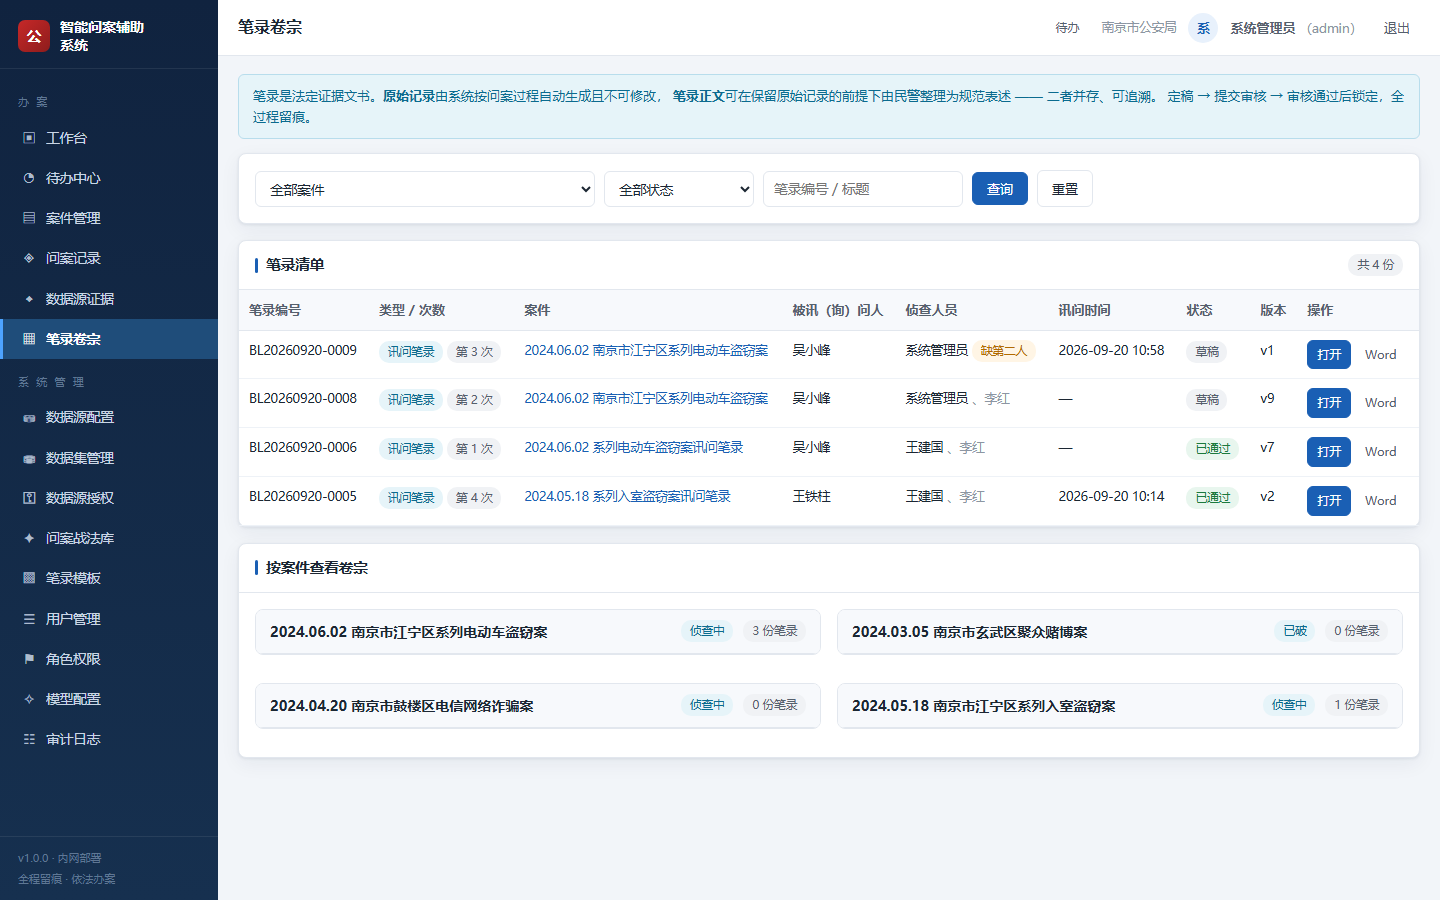Click 讯问时间 column header
The width and height of the screenshot is (1440, 900).
[1084, 310]
